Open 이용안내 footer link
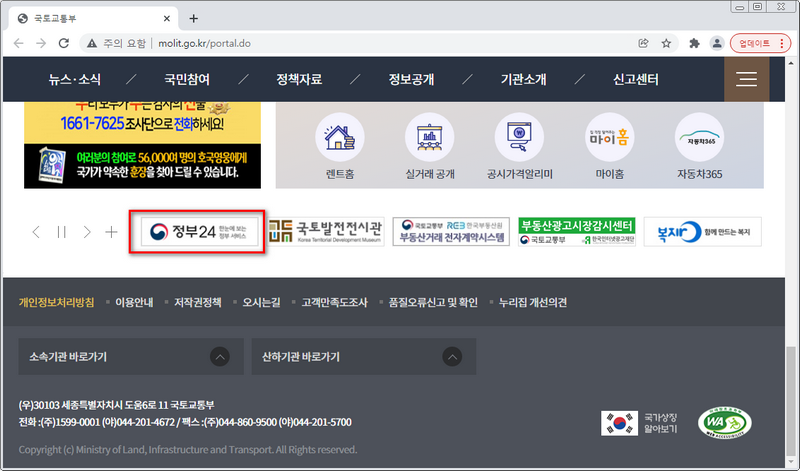The image size is (800, 471). point(134,302)
